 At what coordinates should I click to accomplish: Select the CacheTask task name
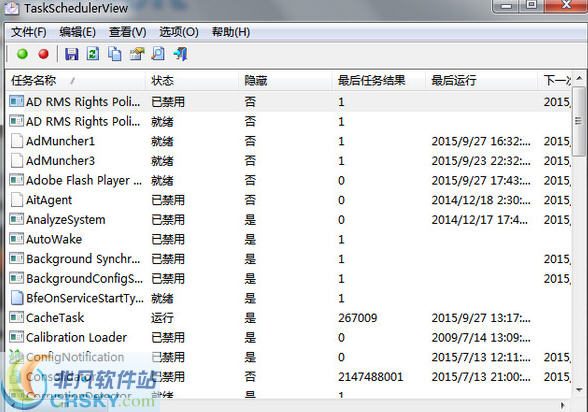(x=55, y=318)
